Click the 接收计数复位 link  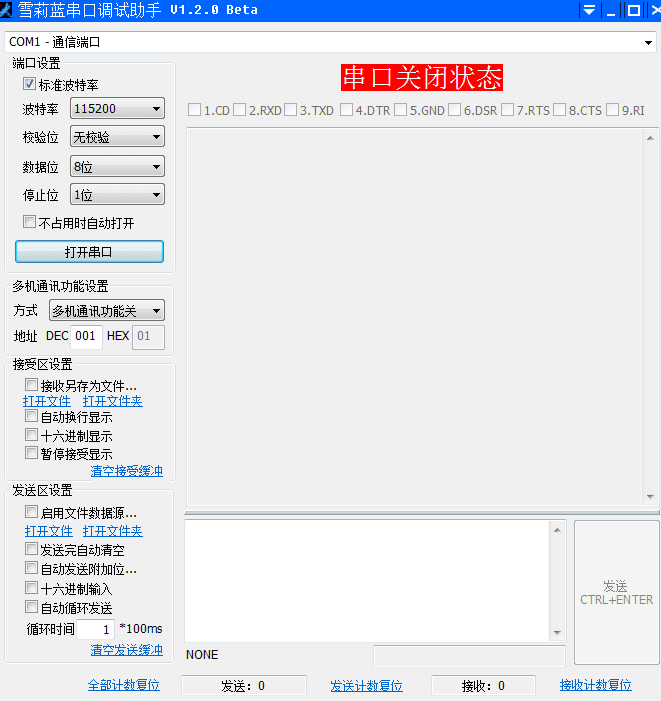[x=596, y=685]
